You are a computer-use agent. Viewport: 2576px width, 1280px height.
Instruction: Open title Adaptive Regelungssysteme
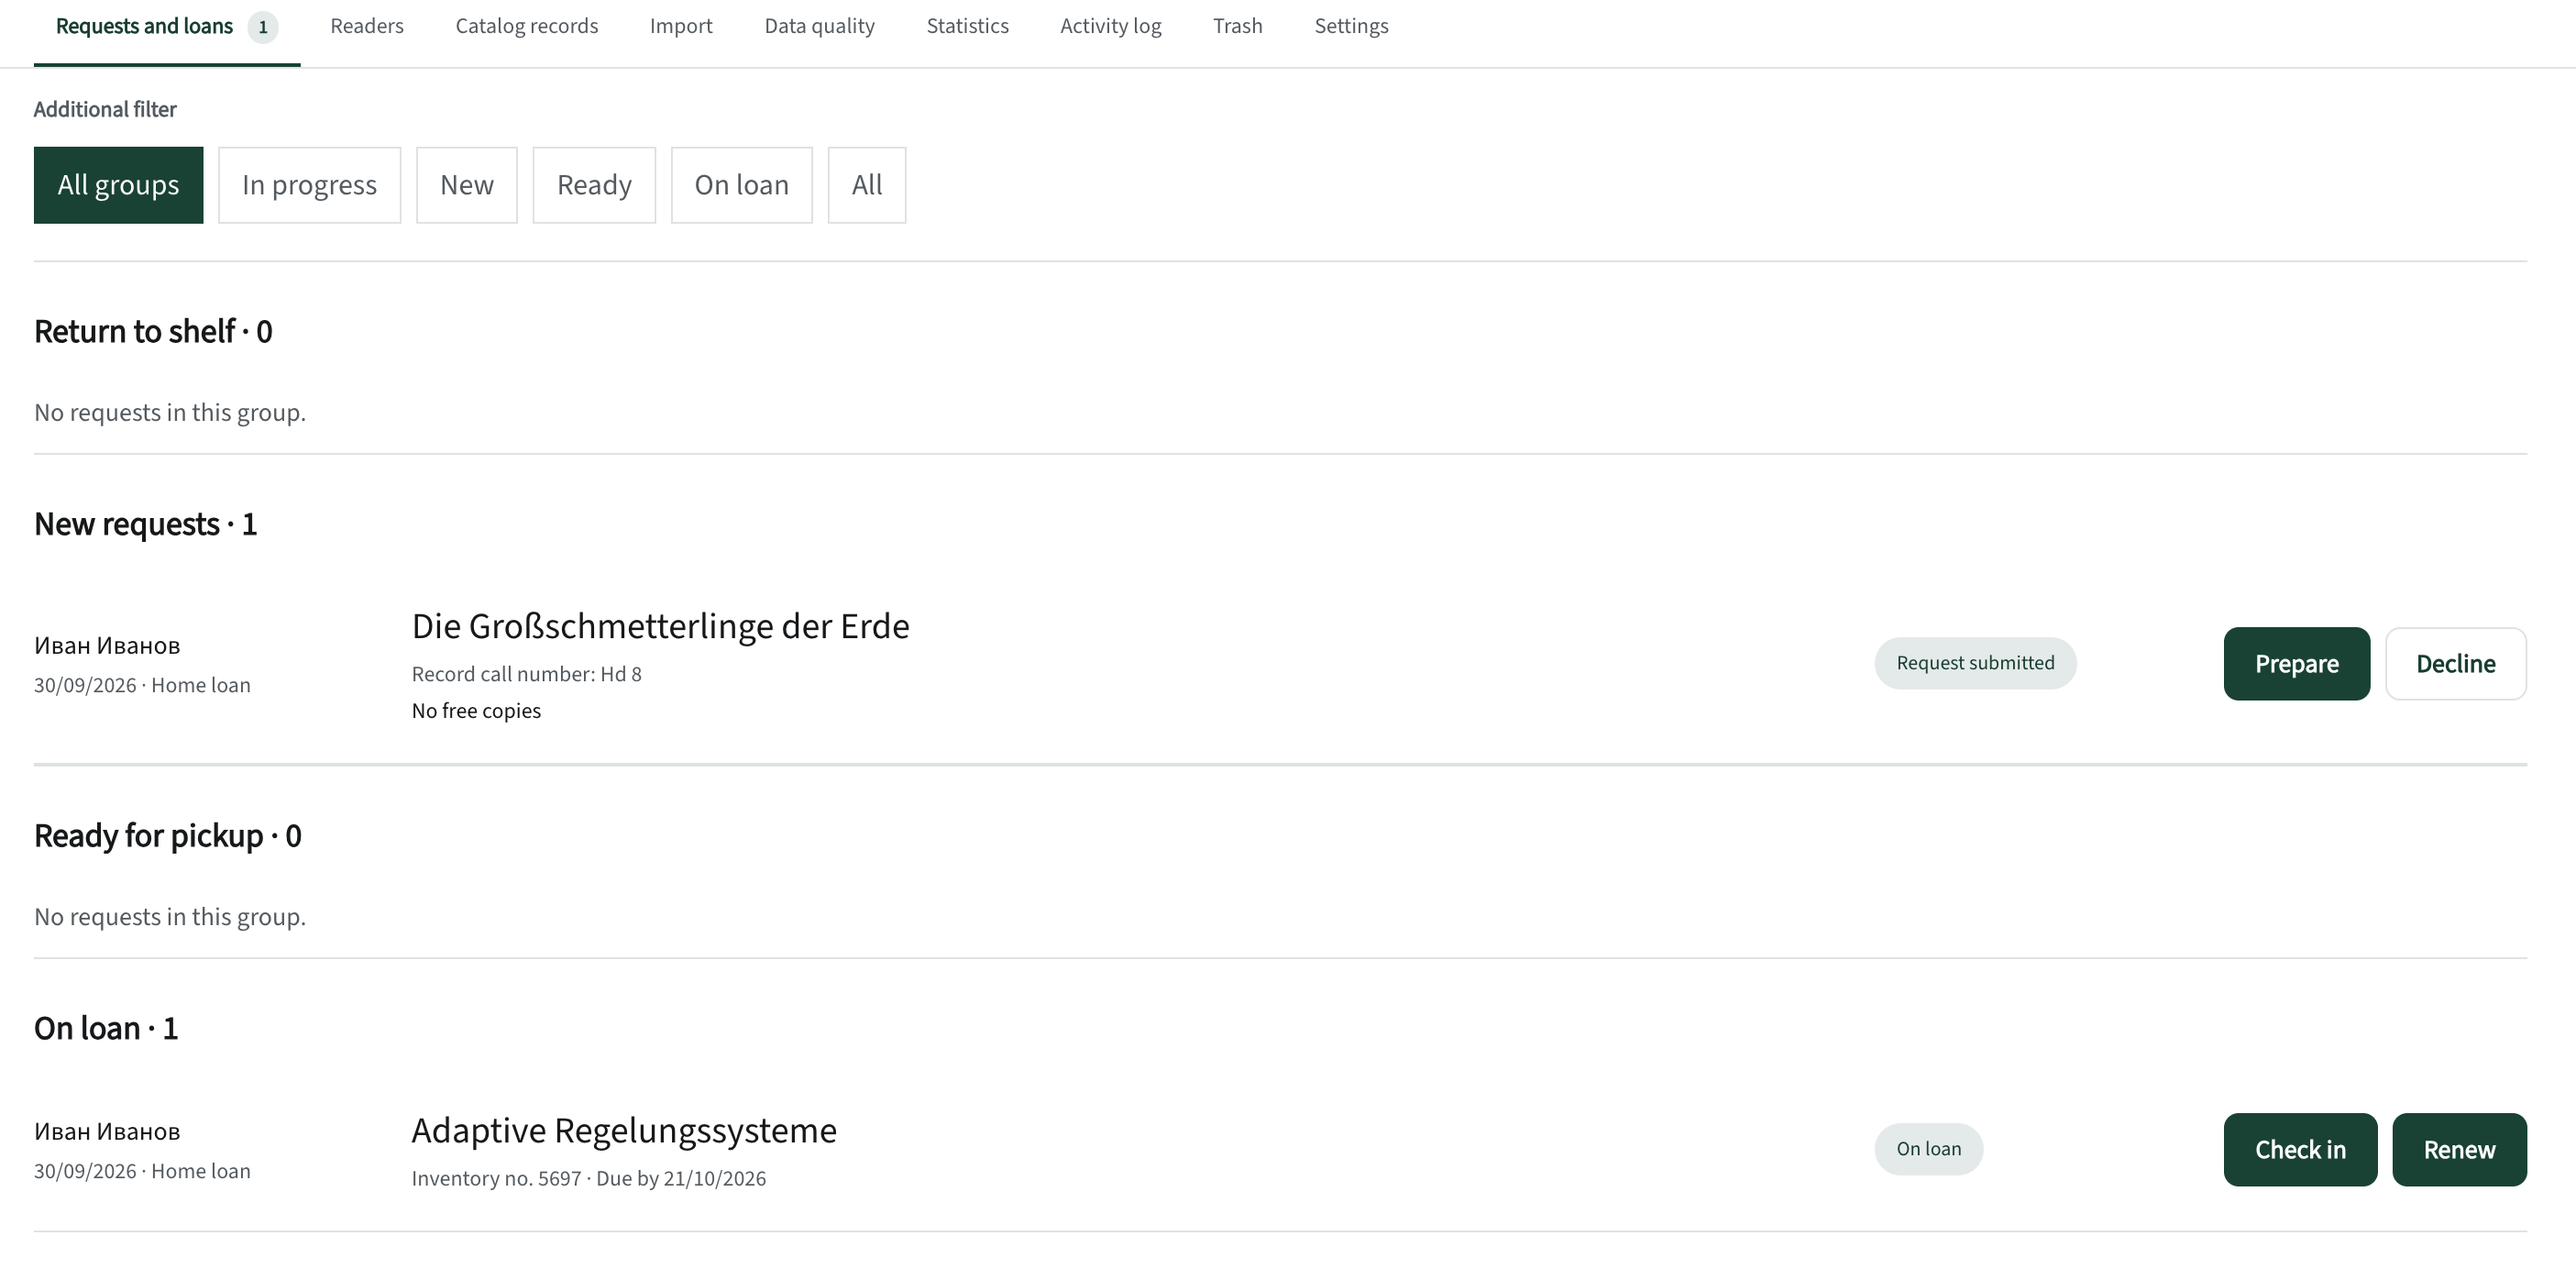tap(624, 1130)
